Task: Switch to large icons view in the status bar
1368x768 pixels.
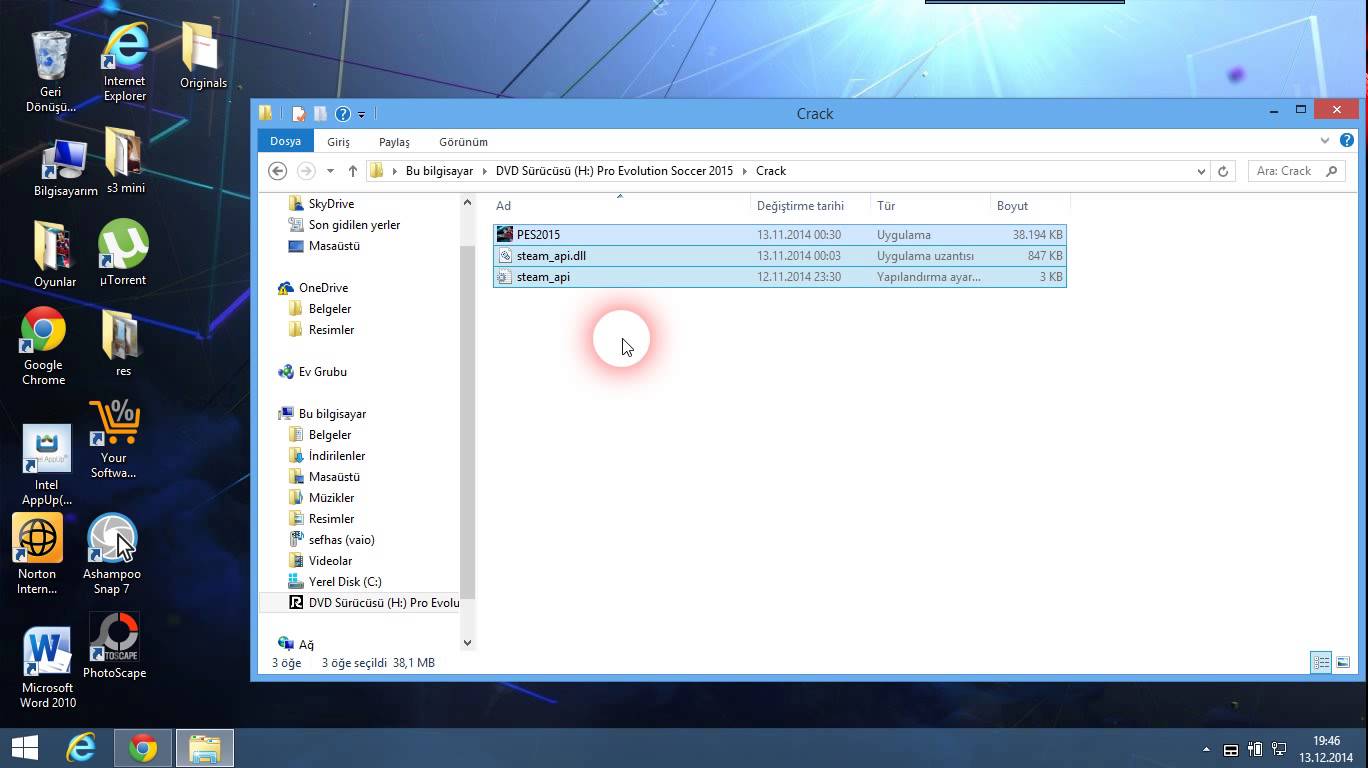Action: (1343, 663)
